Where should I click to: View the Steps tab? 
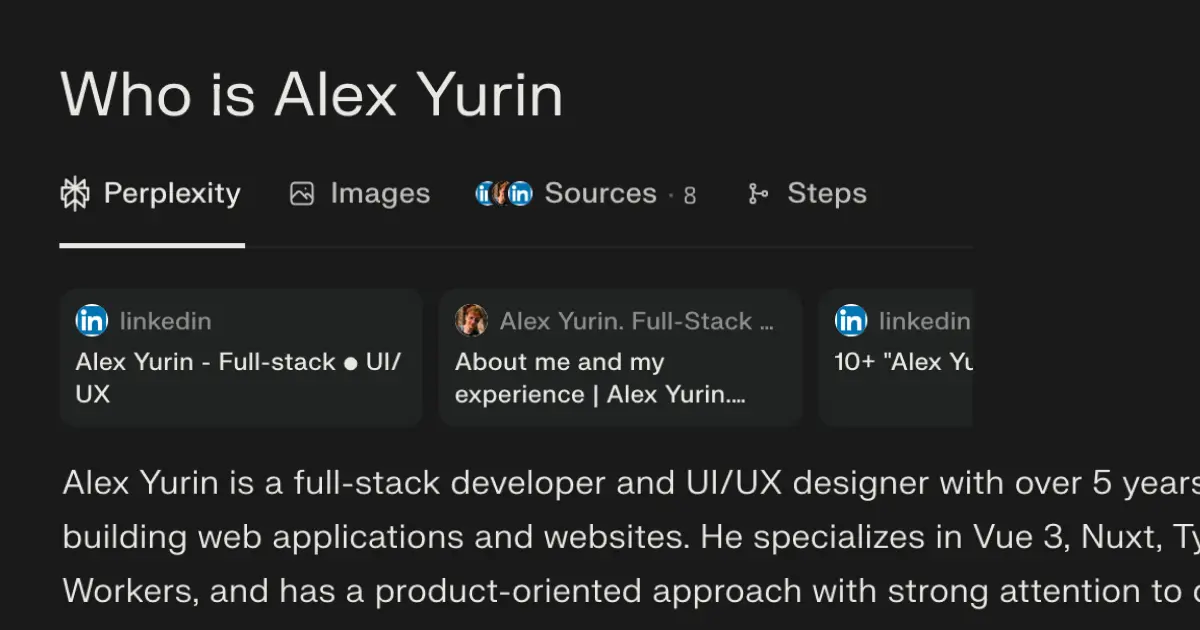tap(826, 194)
